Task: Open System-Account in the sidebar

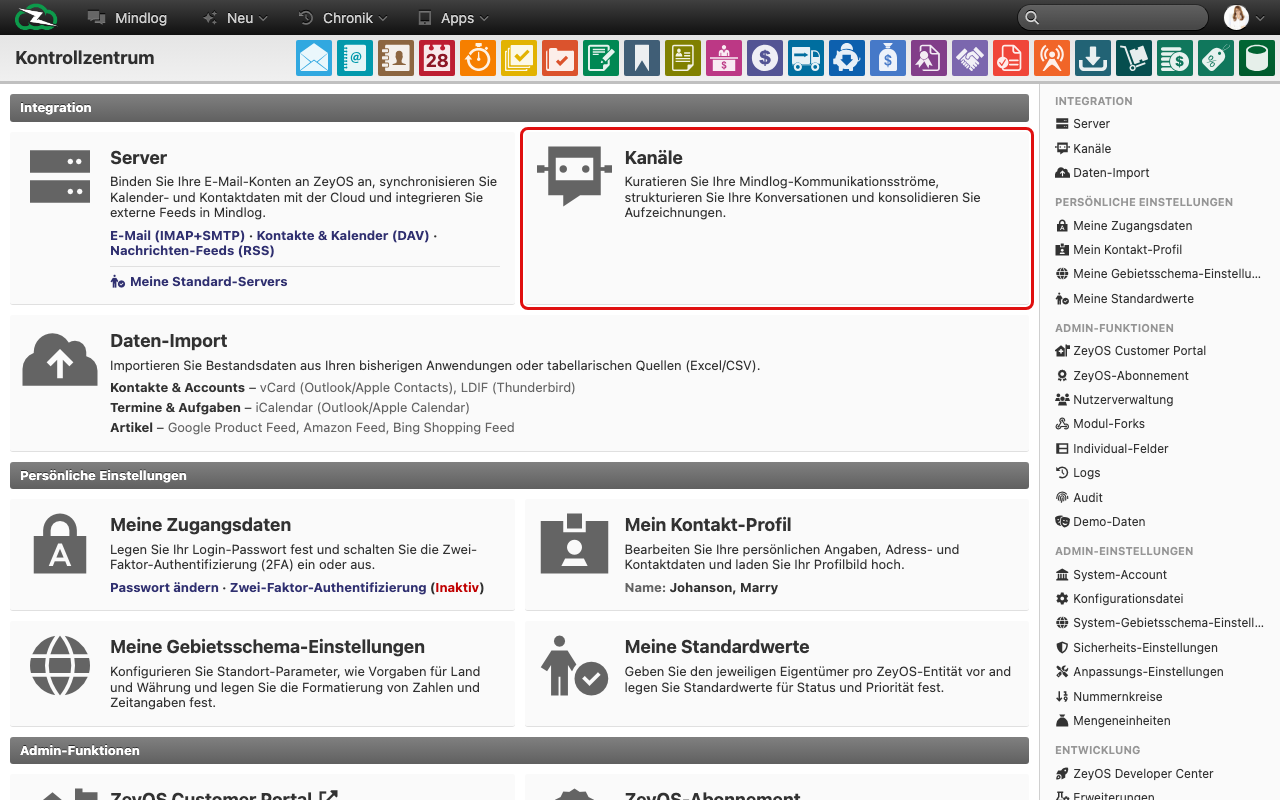Action: point(1111,575)
